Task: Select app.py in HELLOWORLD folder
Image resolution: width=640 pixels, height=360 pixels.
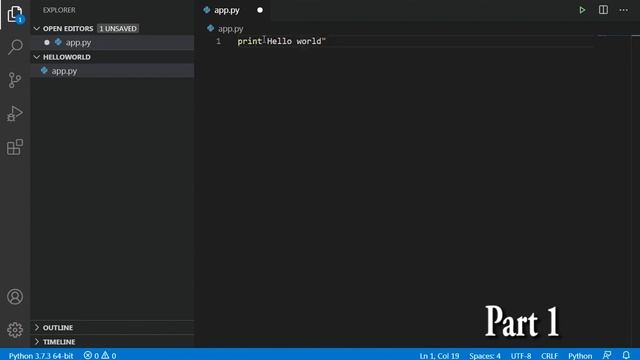Action: (112, 71)
